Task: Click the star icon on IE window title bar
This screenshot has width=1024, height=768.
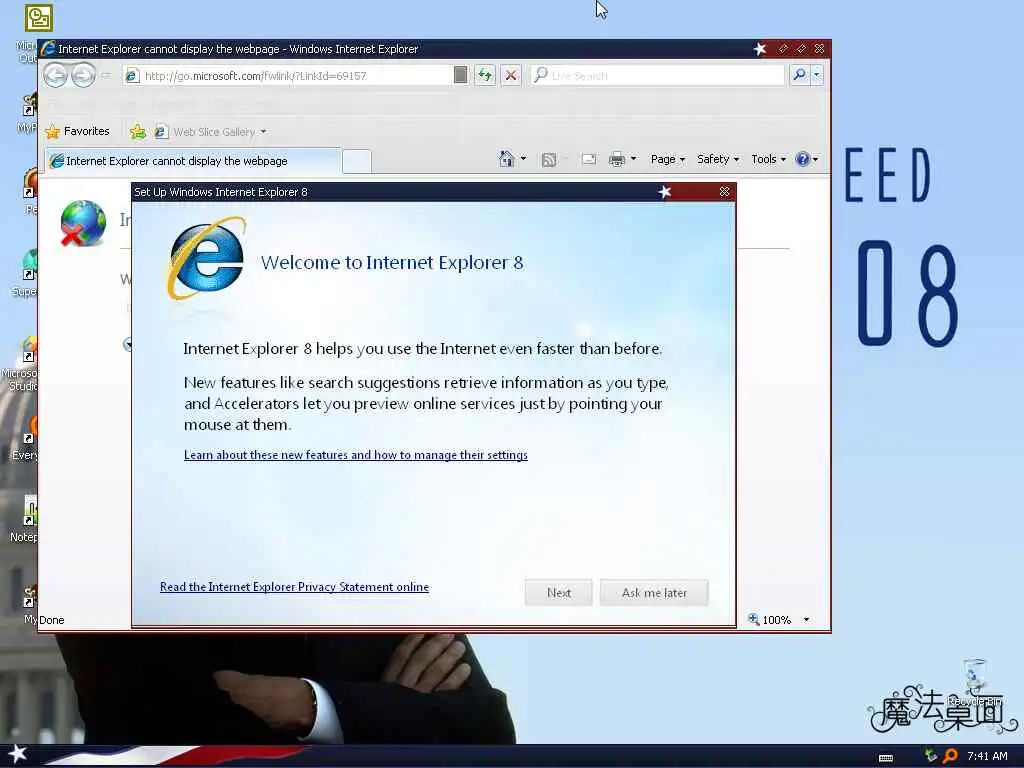Action: (x=760, y=49)
